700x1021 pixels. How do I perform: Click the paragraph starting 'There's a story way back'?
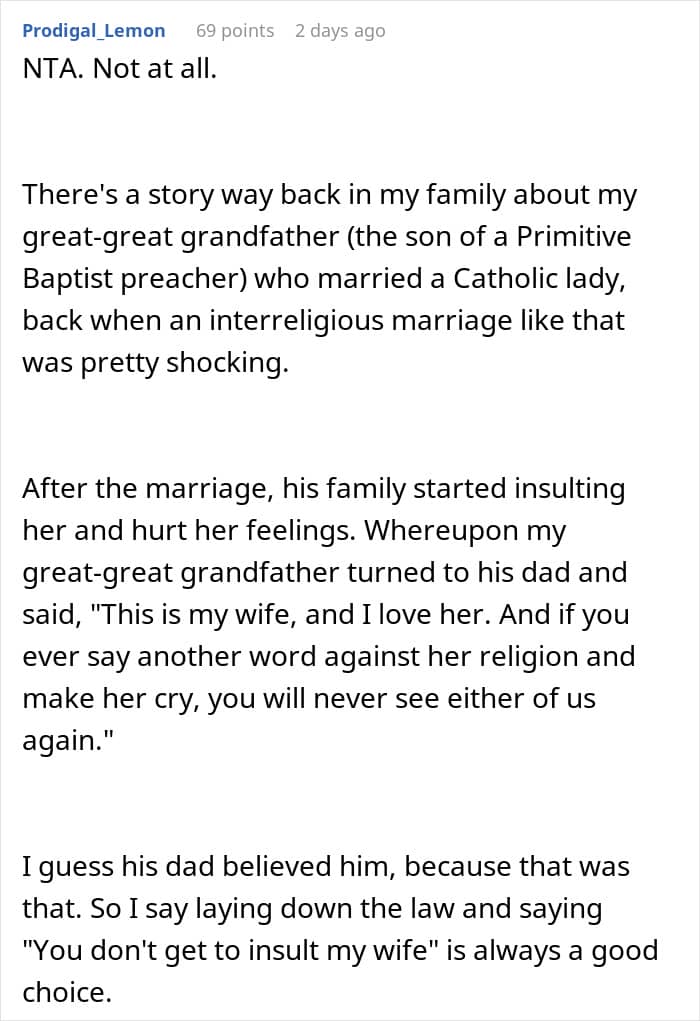pos(329,278)
